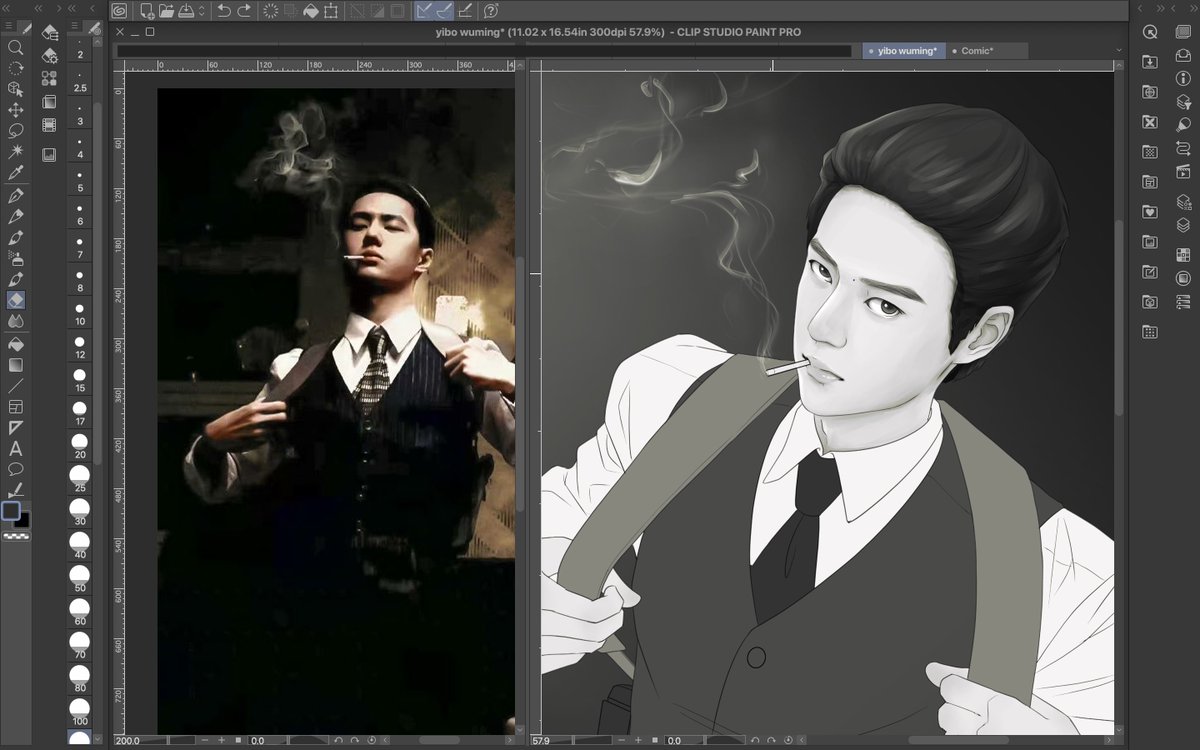Toggle Snap to Grid button
The image size is (1200, 750).
[466, 11]
